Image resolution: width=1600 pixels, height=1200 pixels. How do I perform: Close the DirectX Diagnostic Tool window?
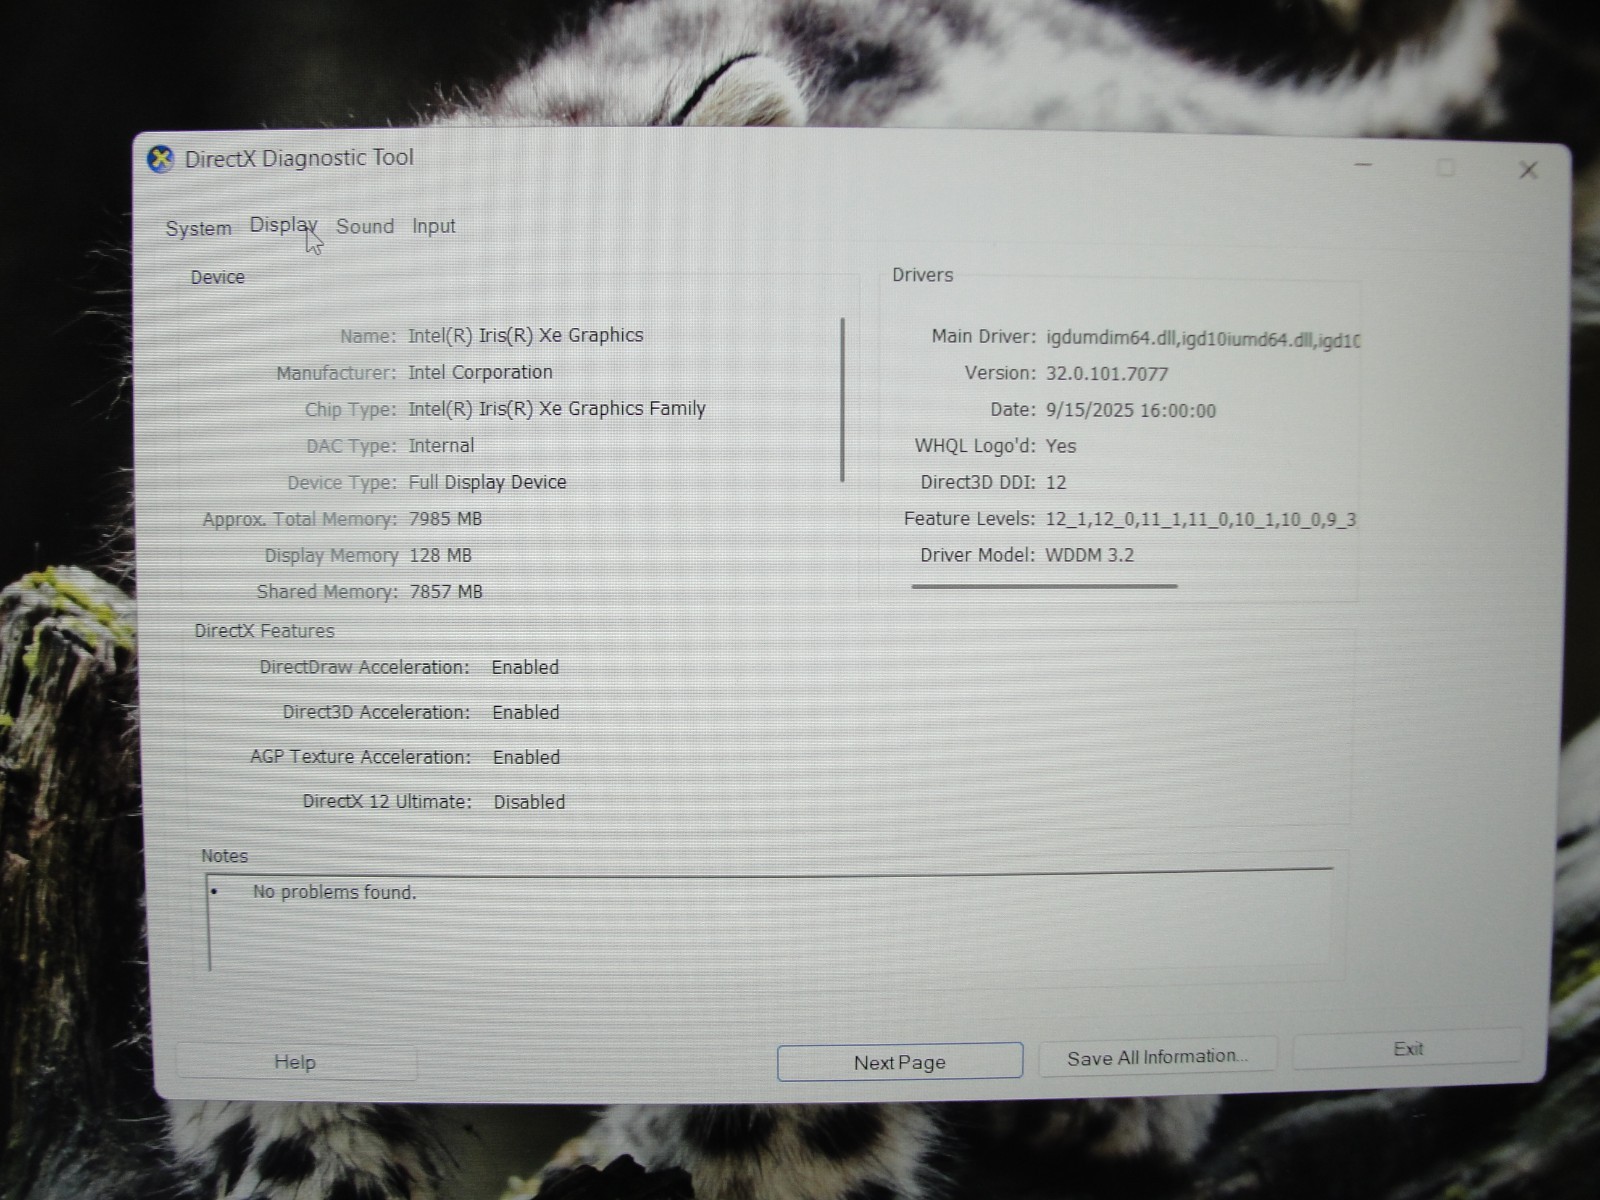pos(1528,170)
